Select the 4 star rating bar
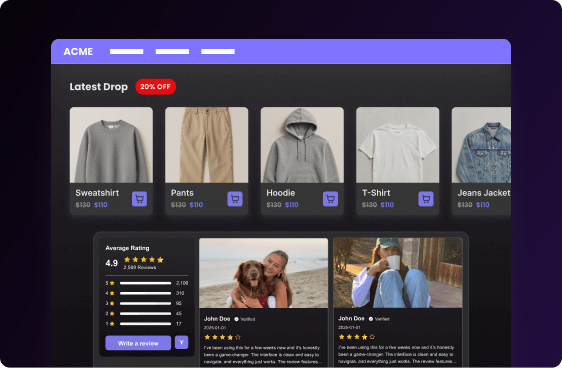562x368 pixels. (145, 293)
